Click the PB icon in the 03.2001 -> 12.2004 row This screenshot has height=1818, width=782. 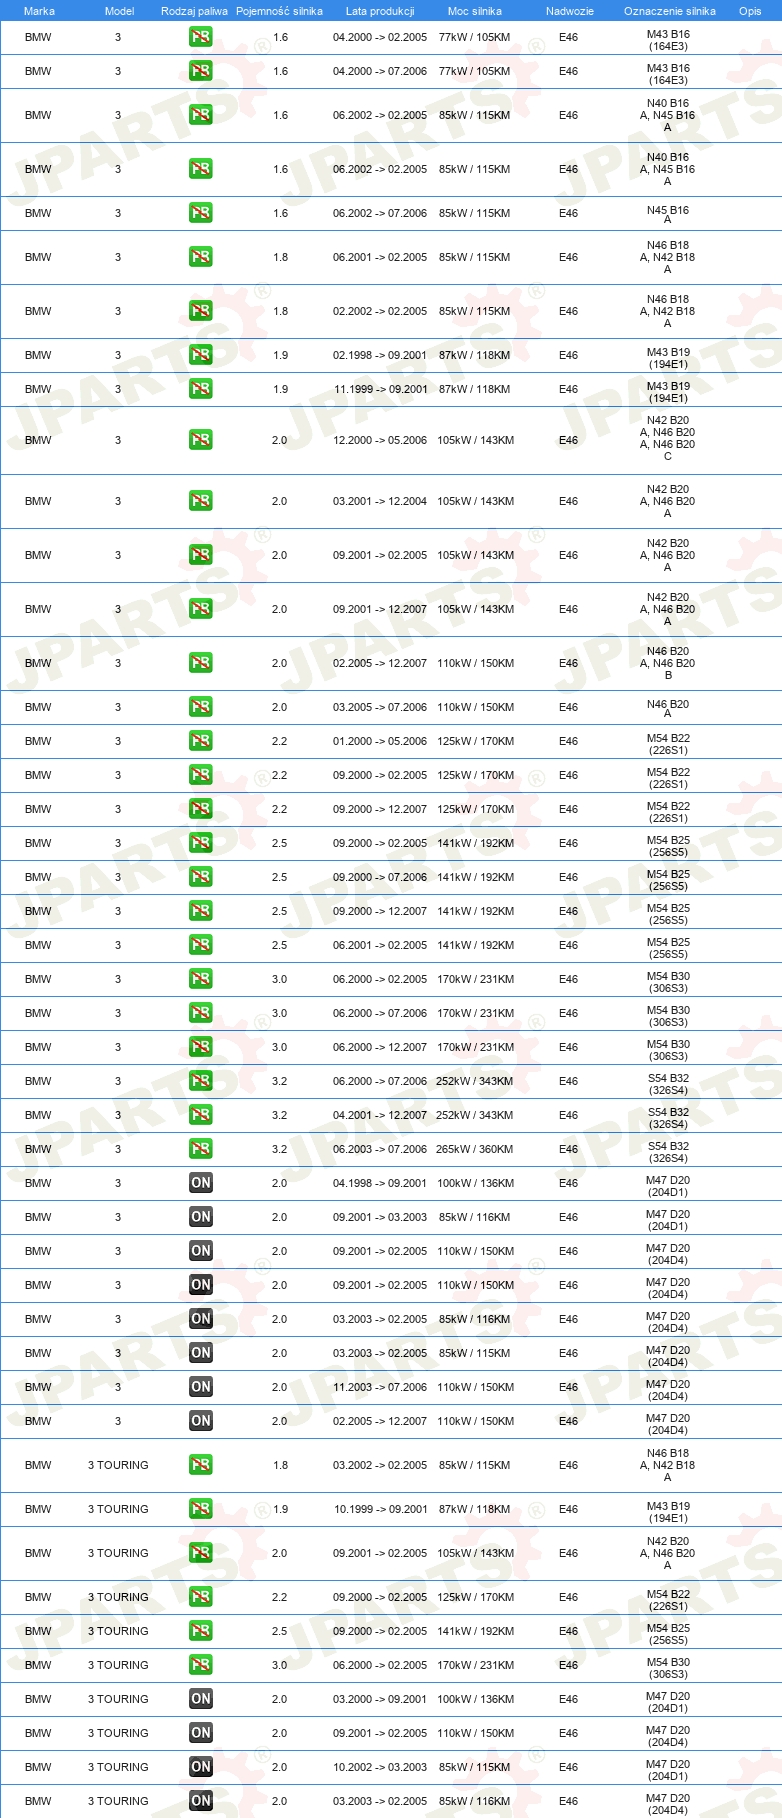(x=201, y=501)
